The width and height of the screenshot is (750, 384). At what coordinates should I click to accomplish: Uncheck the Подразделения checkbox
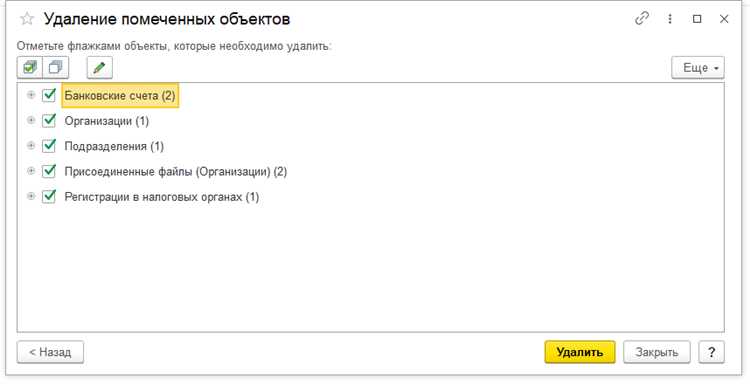[49, 146]
